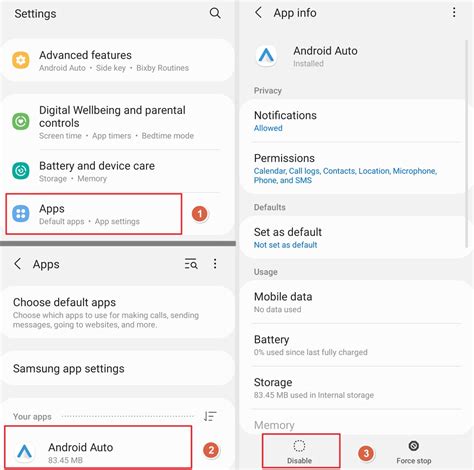This screenshot has width=474, height=470.
Task: Tap the blue Apps grid icon
Action: tap(21, 214)
